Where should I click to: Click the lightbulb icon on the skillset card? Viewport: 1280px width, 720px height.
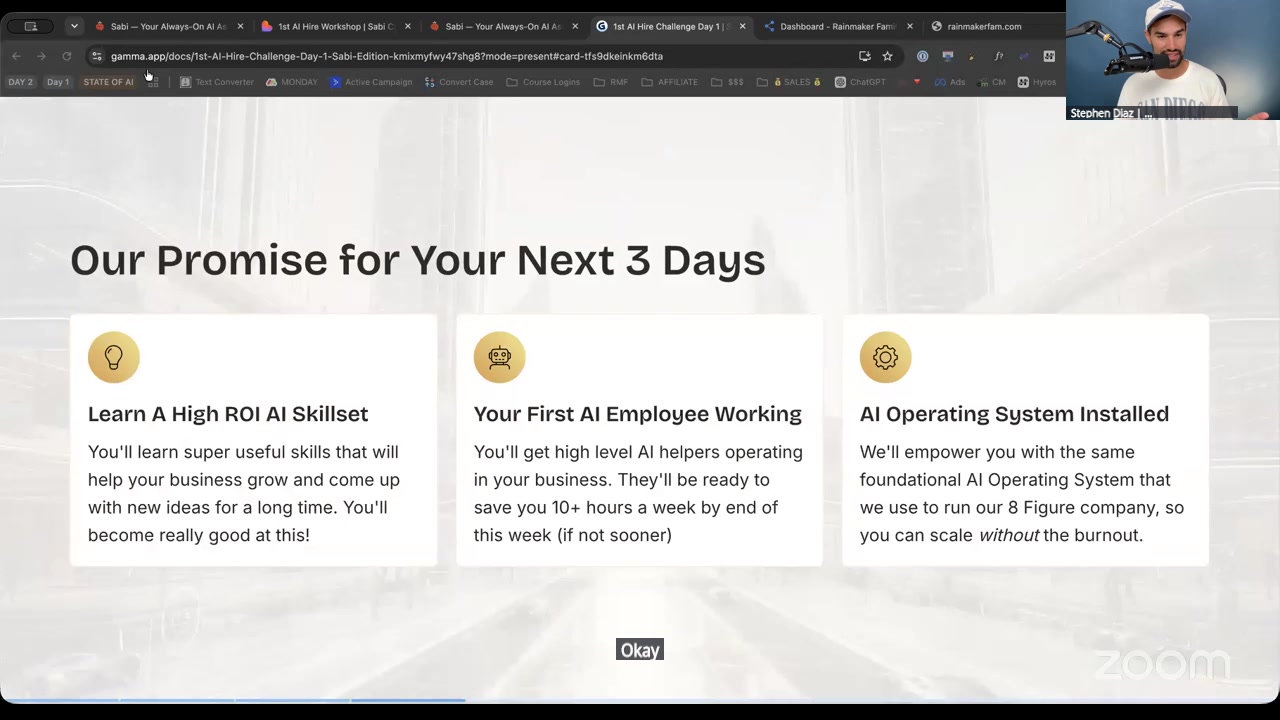pos(113,357)
